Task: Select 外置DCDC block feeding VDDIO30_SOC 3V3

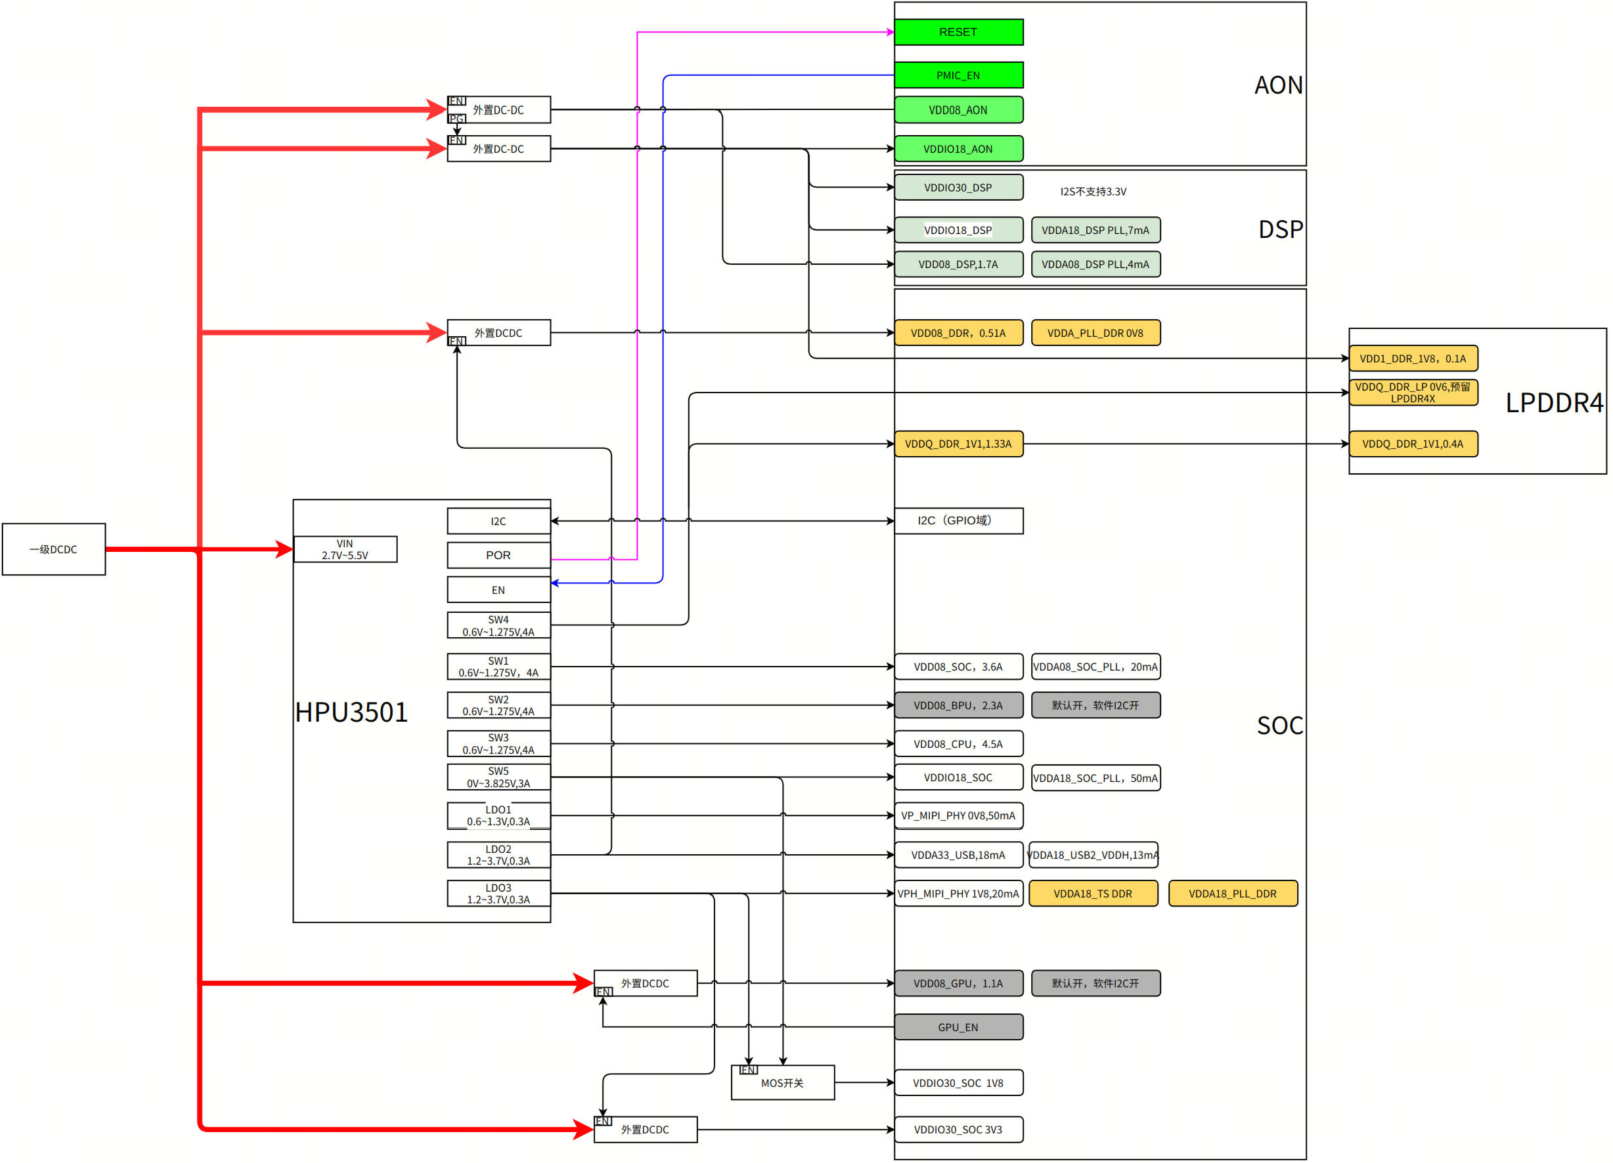Action: coord(645,1130)
